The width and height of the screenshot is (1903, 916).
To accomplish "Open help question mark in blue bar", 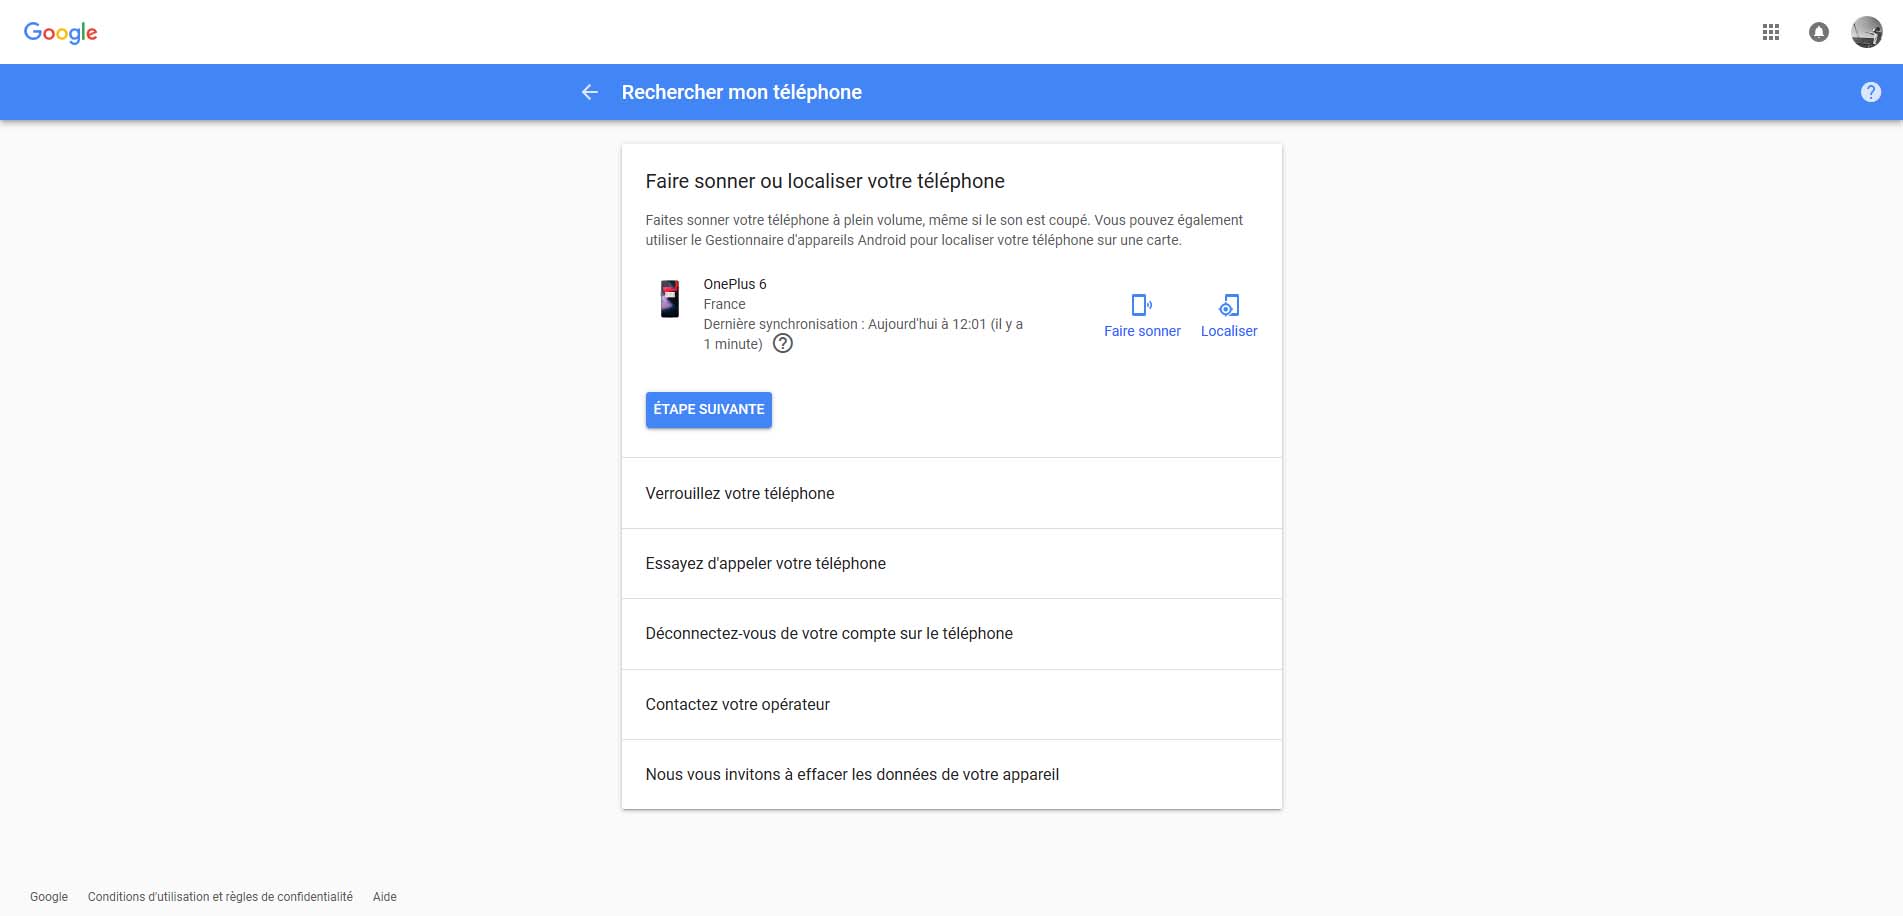I will pos(1870,92).
